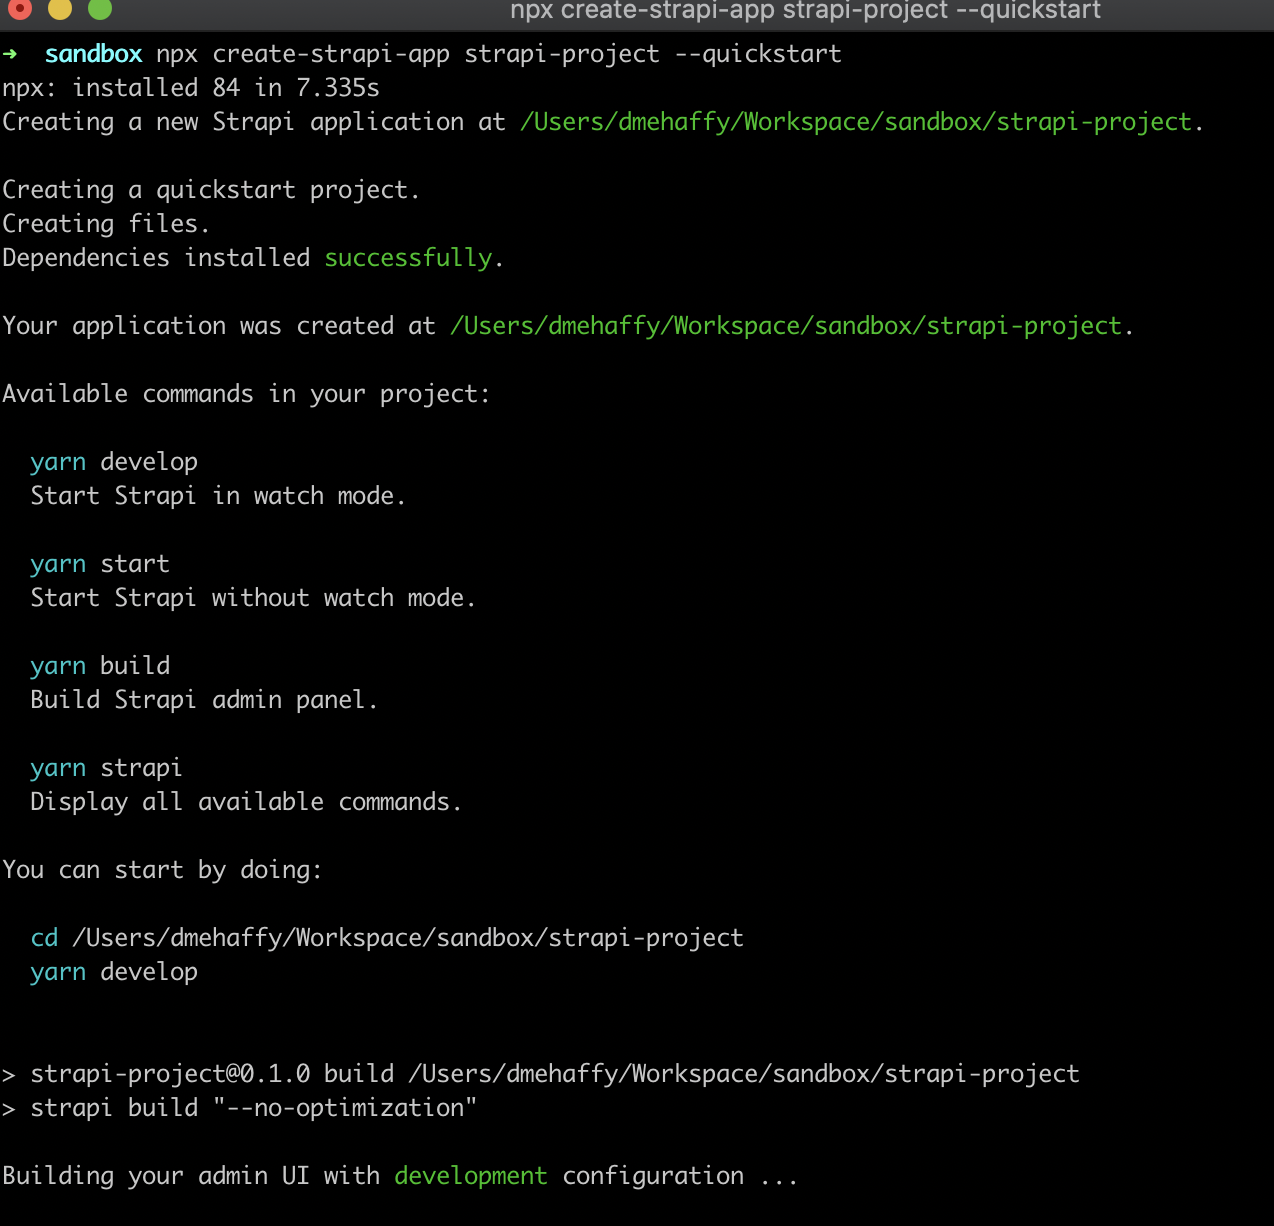Click 'Display all available commands.' text

tap(246, 802)
